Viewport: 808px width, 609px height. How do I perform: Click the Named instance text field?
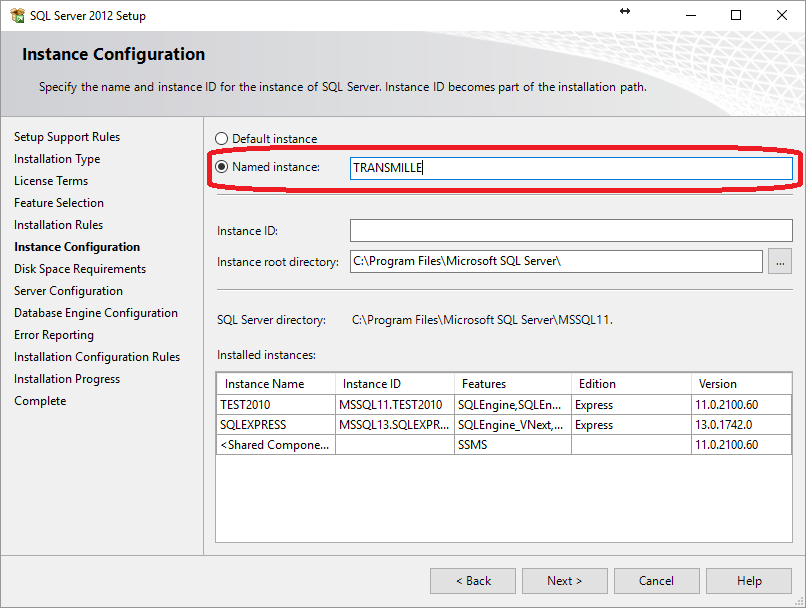tap(571, 168)
